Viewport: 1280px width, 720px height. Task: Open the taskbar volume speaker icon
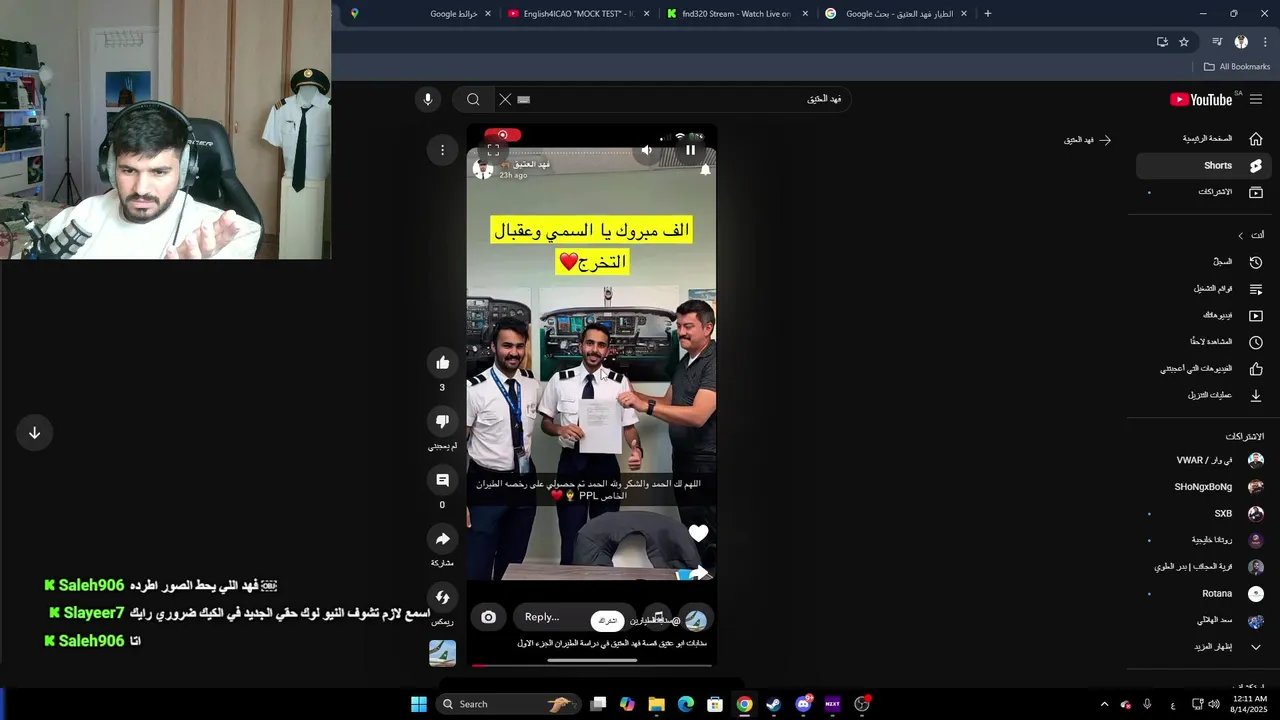[1214, 704]
